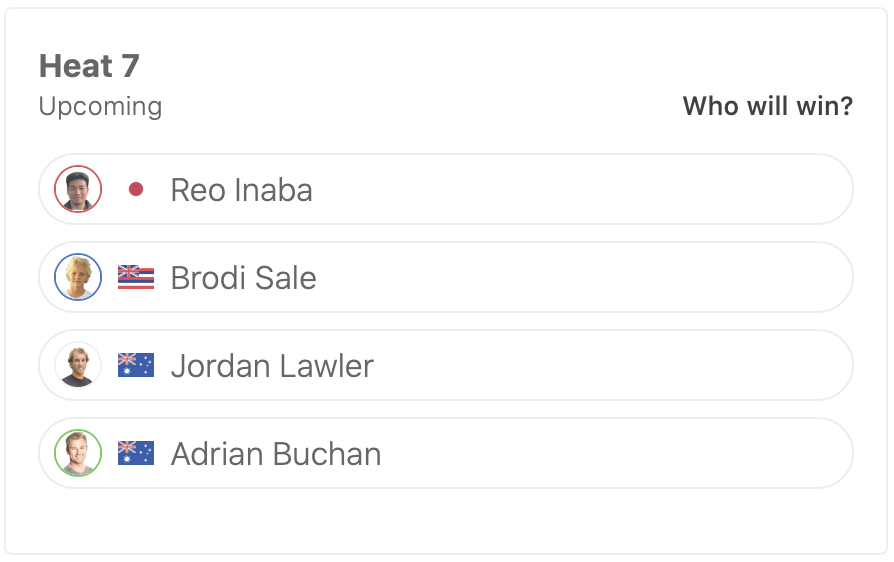Screen dimensions: 894x562
Task: Vote for Adrian Buchan to win
Action: coord(600,453)
